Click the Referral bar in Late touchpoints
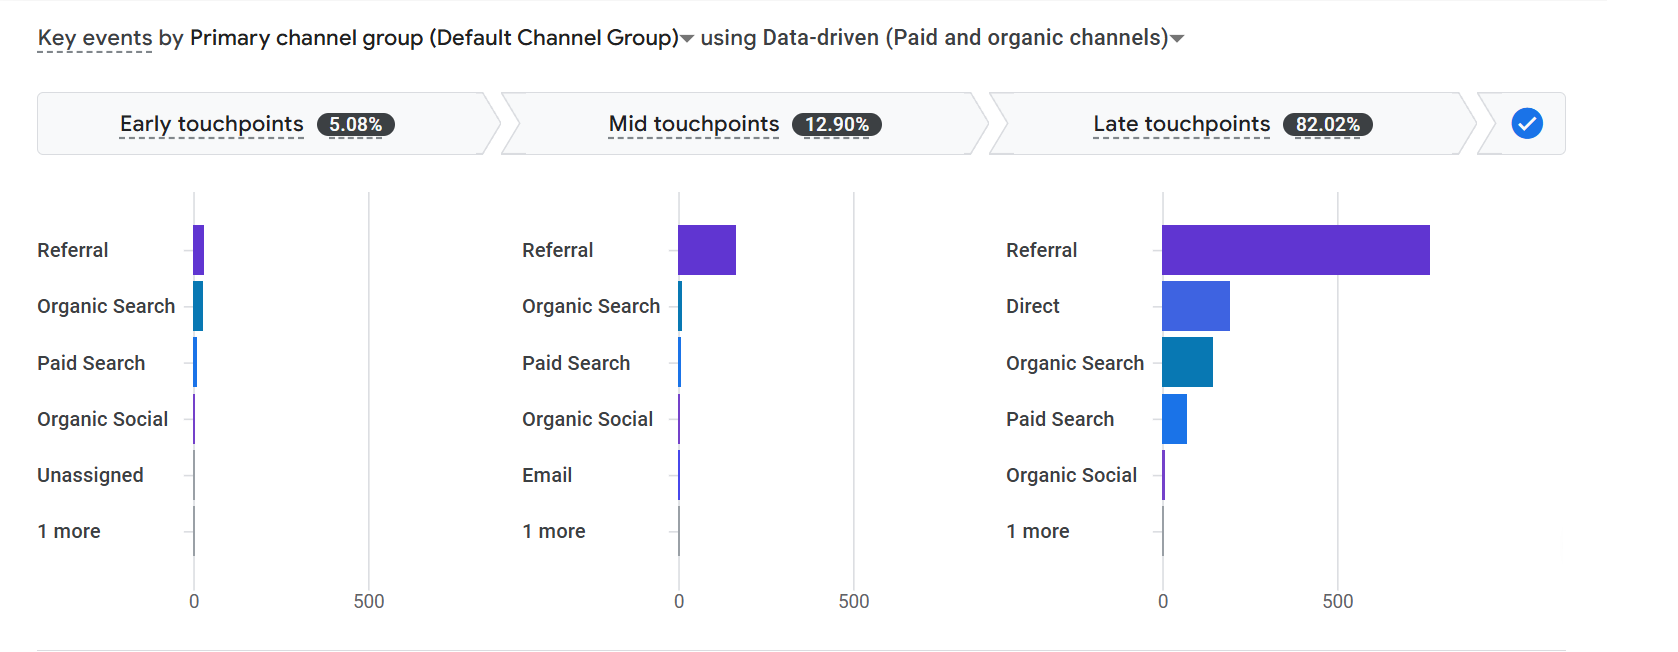Viewport: 1678px width, 652px height. click(x=1294, y=250)
